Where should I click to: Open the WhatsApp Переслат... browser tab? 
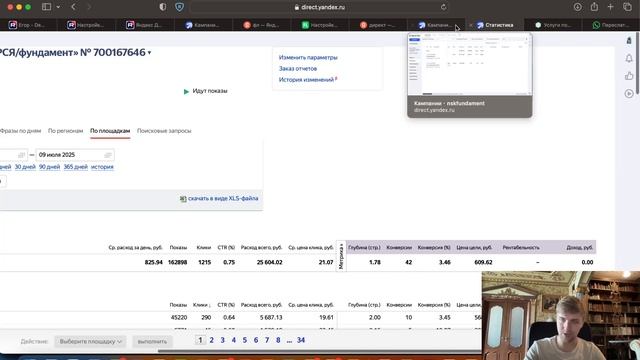[612, 25]
